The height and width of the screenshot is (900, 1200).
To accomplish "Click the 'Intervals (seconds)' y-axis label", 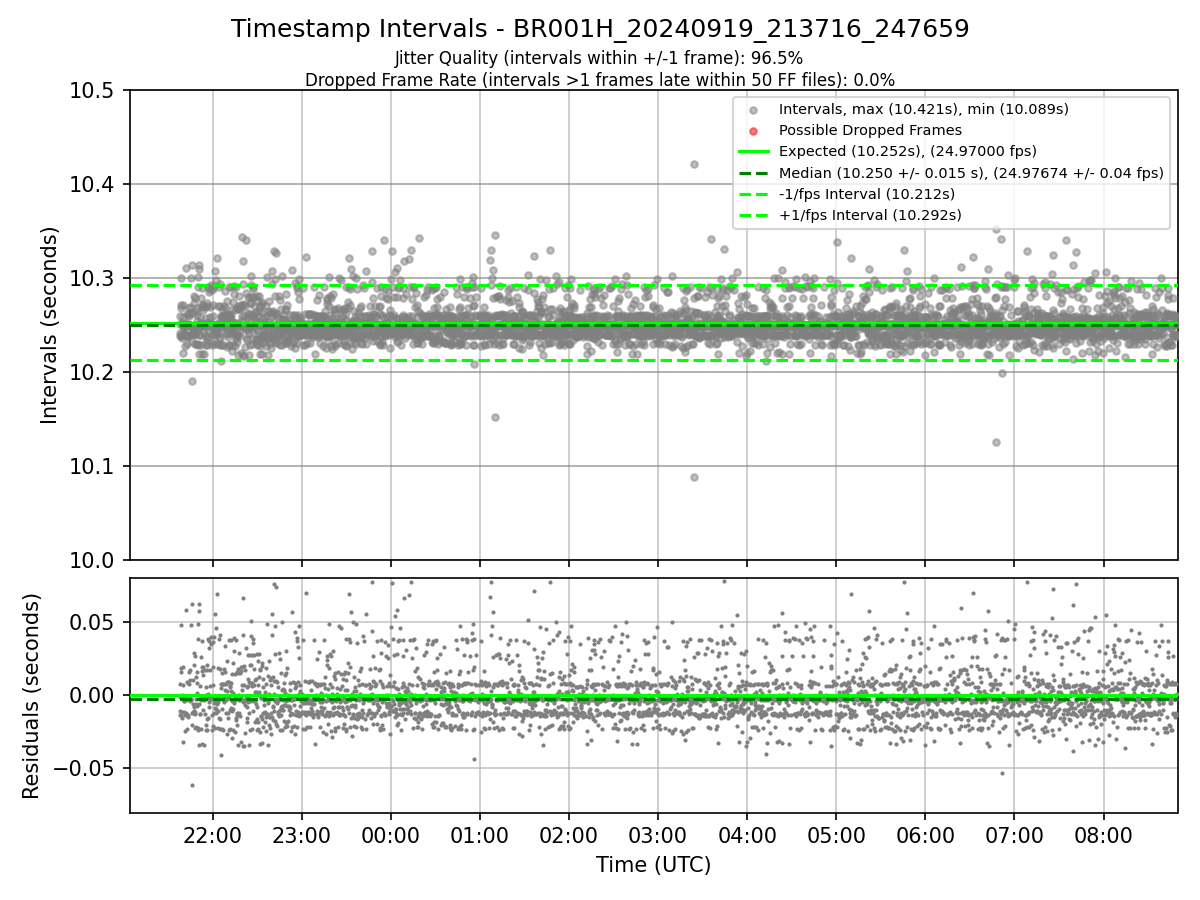I will [x=50, y=325].
